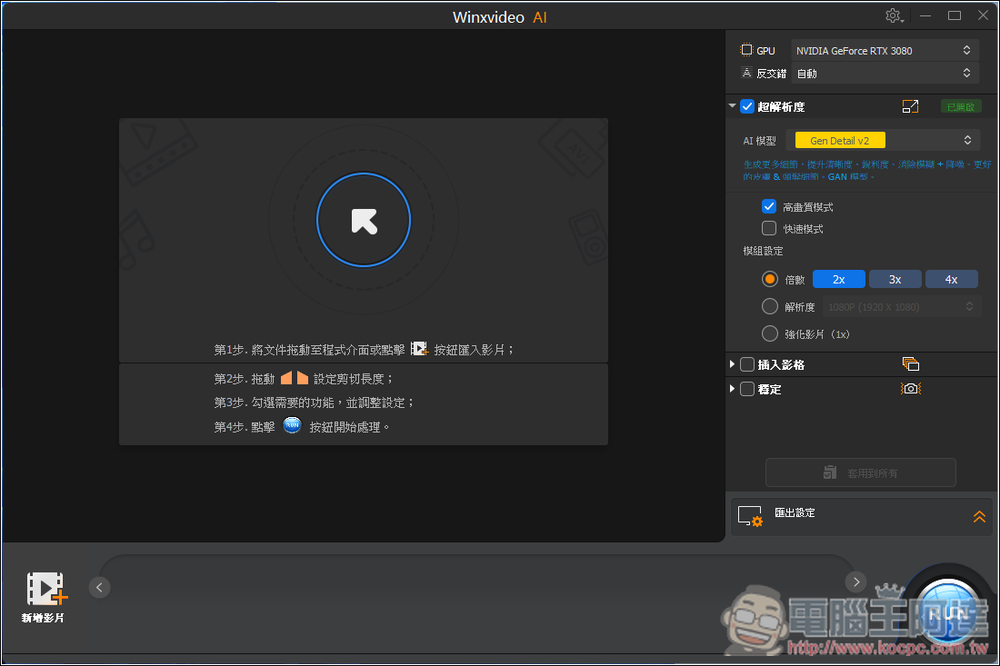Click the 穩定 stabilization camera icon
1000x666 pixels.
point(911,388)
